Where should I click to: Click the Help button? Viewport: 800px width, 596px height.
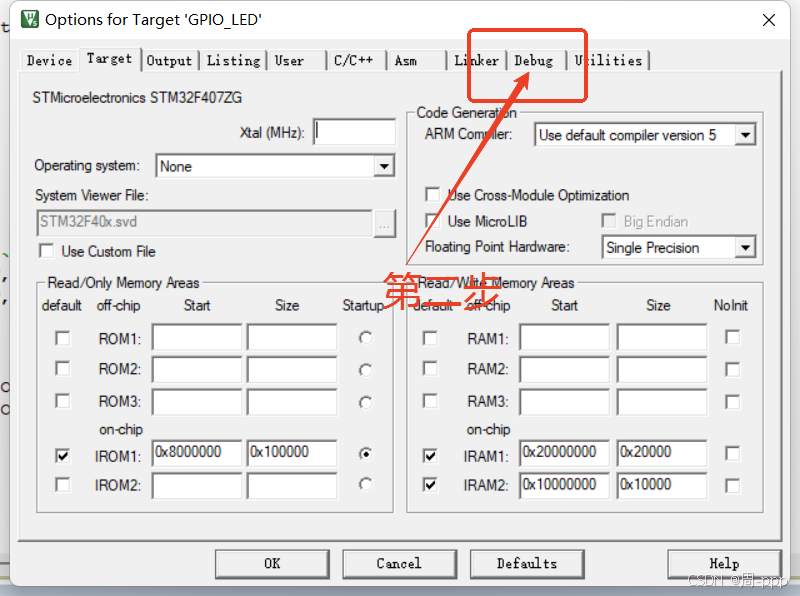coord(724,563)
